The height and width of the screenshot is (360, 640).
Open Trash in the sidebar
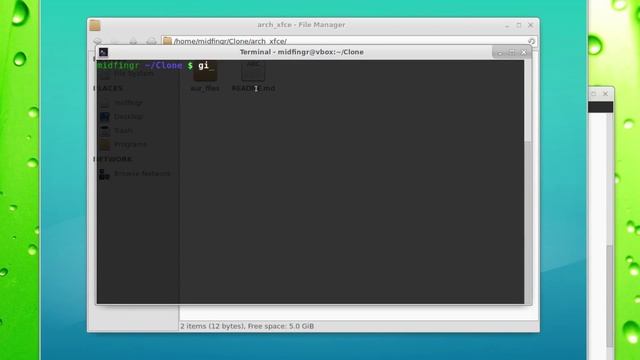click(117, 131)
